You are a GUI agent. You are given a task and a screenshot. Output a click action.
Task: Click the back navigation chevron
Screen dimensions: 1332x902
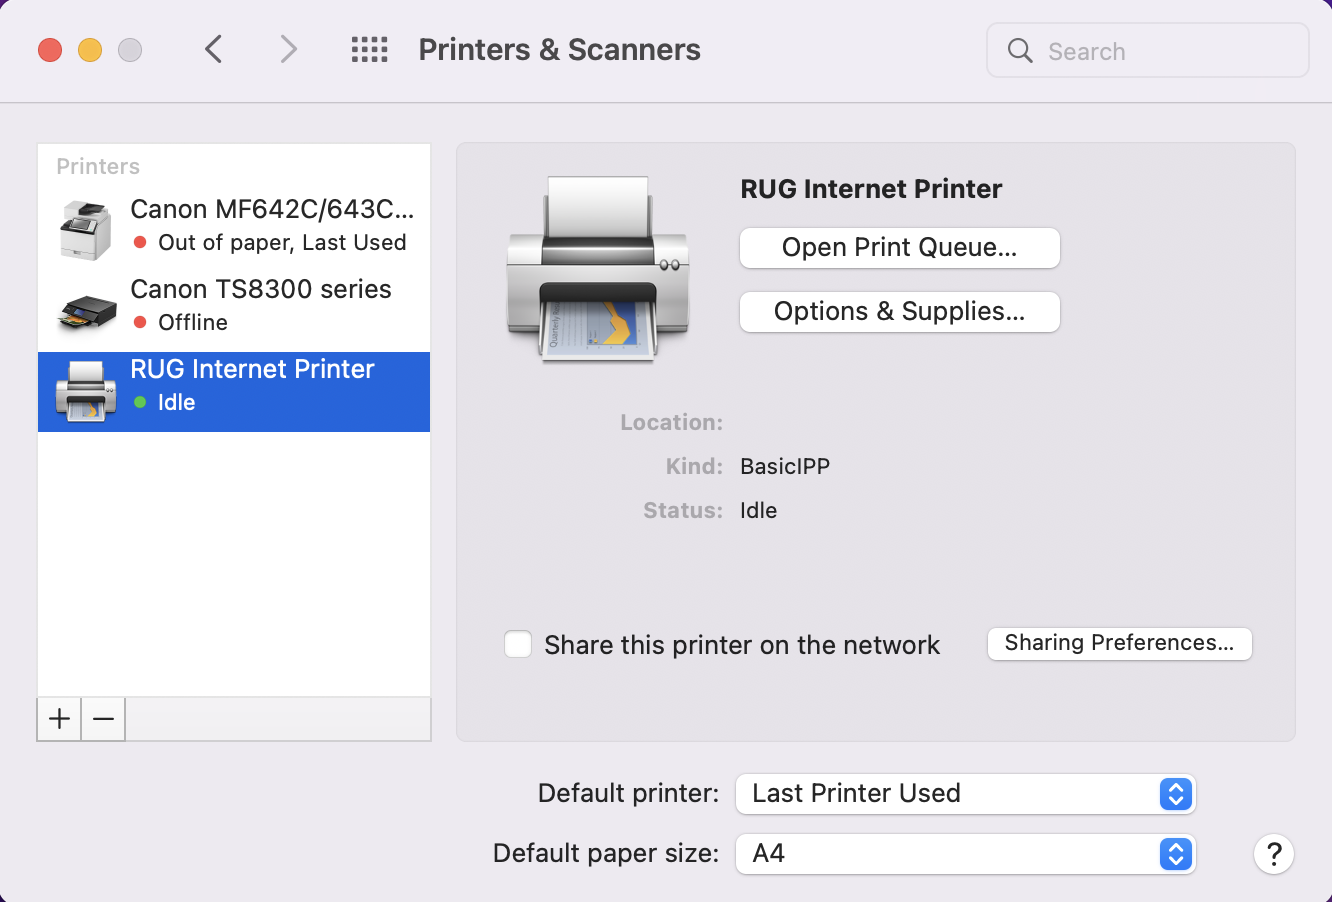pyautogui.click(x=213, y=49)
